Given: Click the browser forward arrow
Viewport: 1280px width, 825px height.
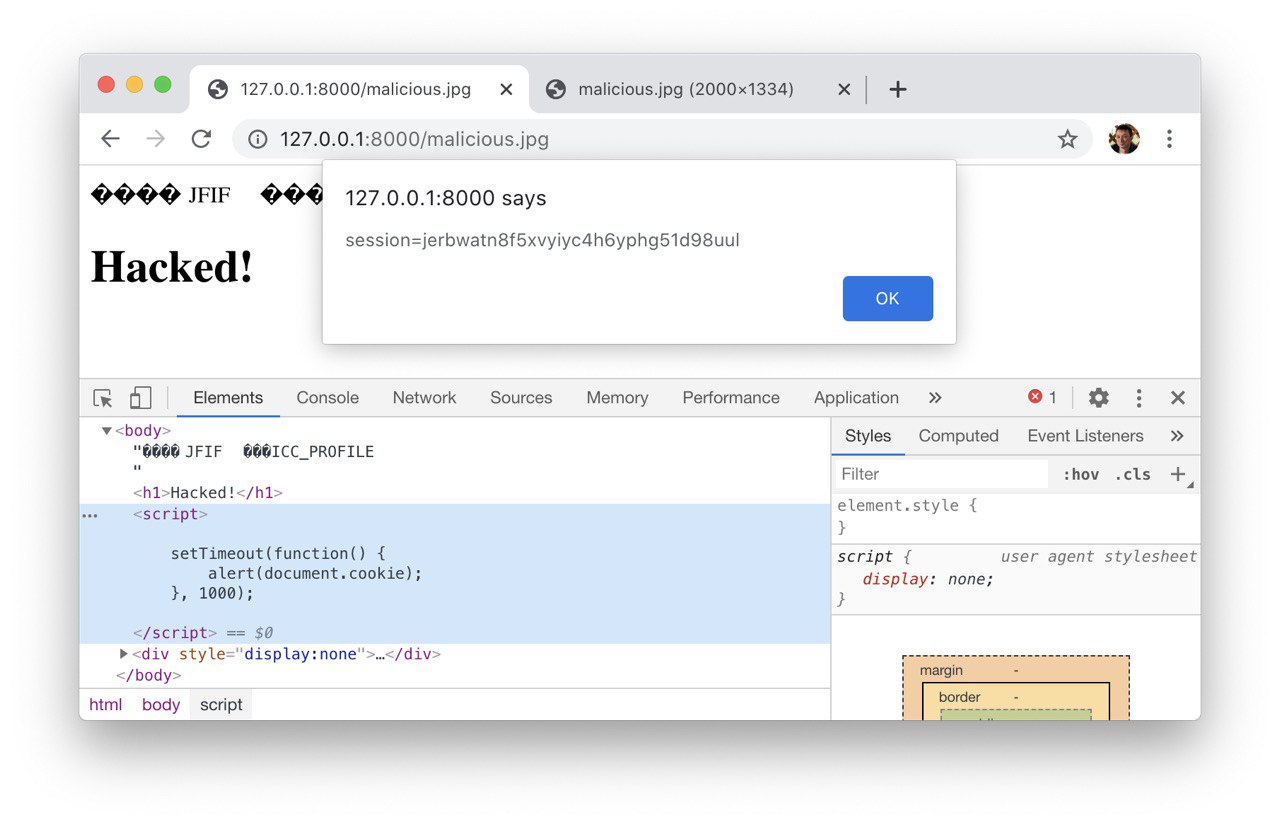Looking at the screenshot, I should [156, 139].
